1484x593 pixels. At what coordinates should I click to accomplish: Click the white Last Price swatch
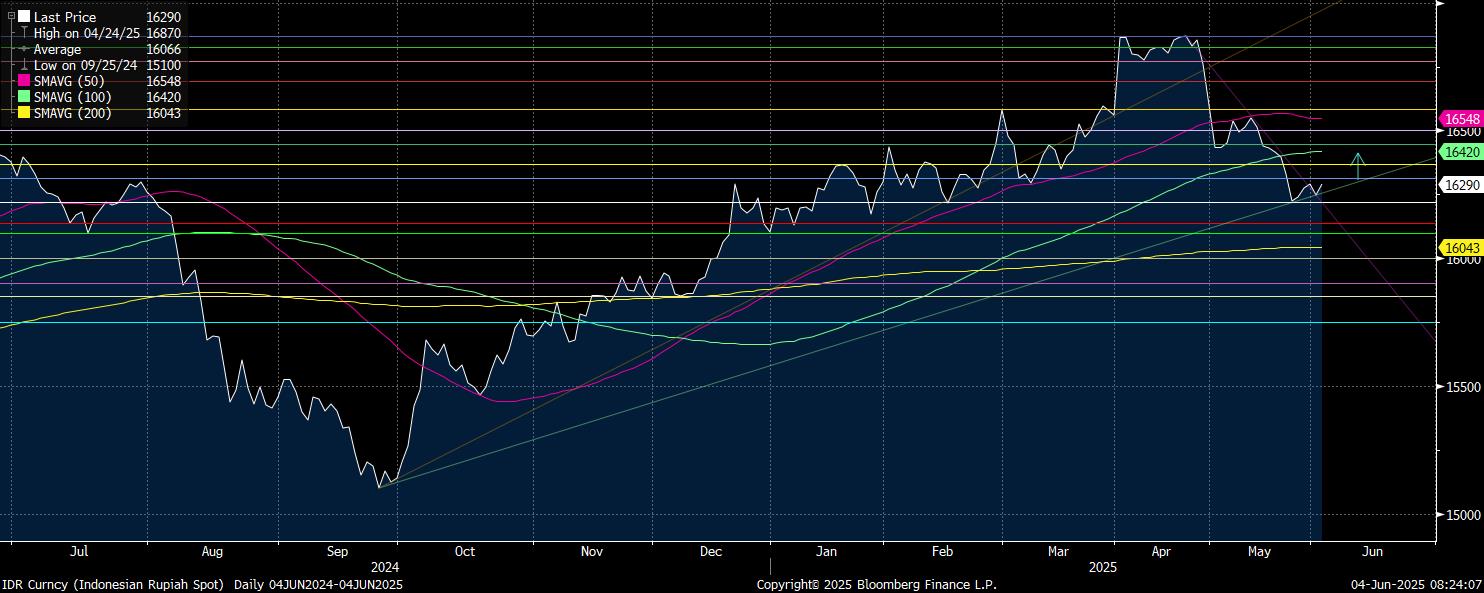[24, 17]
